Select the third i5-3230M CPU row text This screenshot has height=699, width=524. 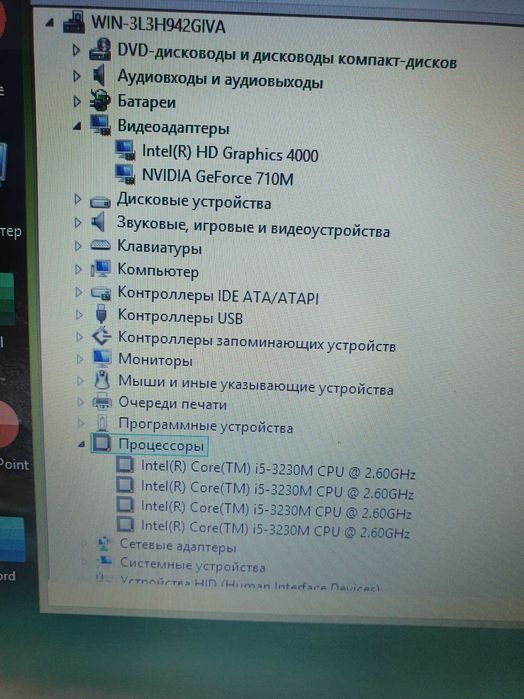click(x=276, y=510)
